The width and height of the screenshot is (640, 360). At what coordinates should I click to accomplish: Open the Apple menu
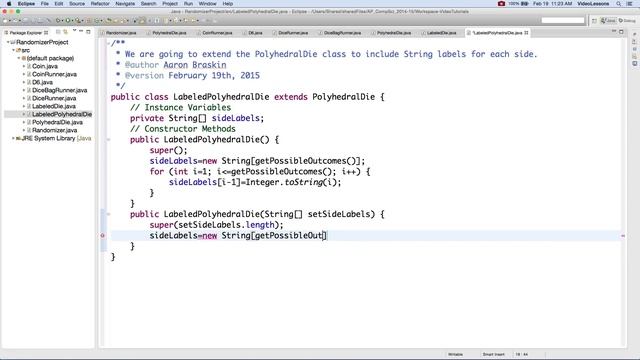click(9, 4)
